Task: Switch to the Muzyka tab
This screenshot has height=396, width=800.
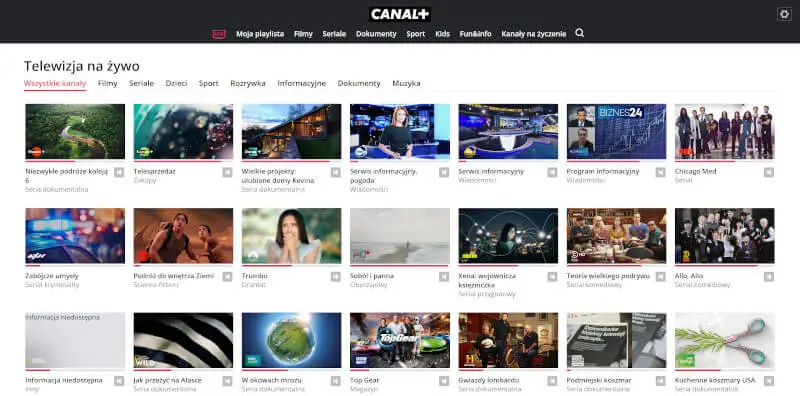Action: click(x=406, y=83)
